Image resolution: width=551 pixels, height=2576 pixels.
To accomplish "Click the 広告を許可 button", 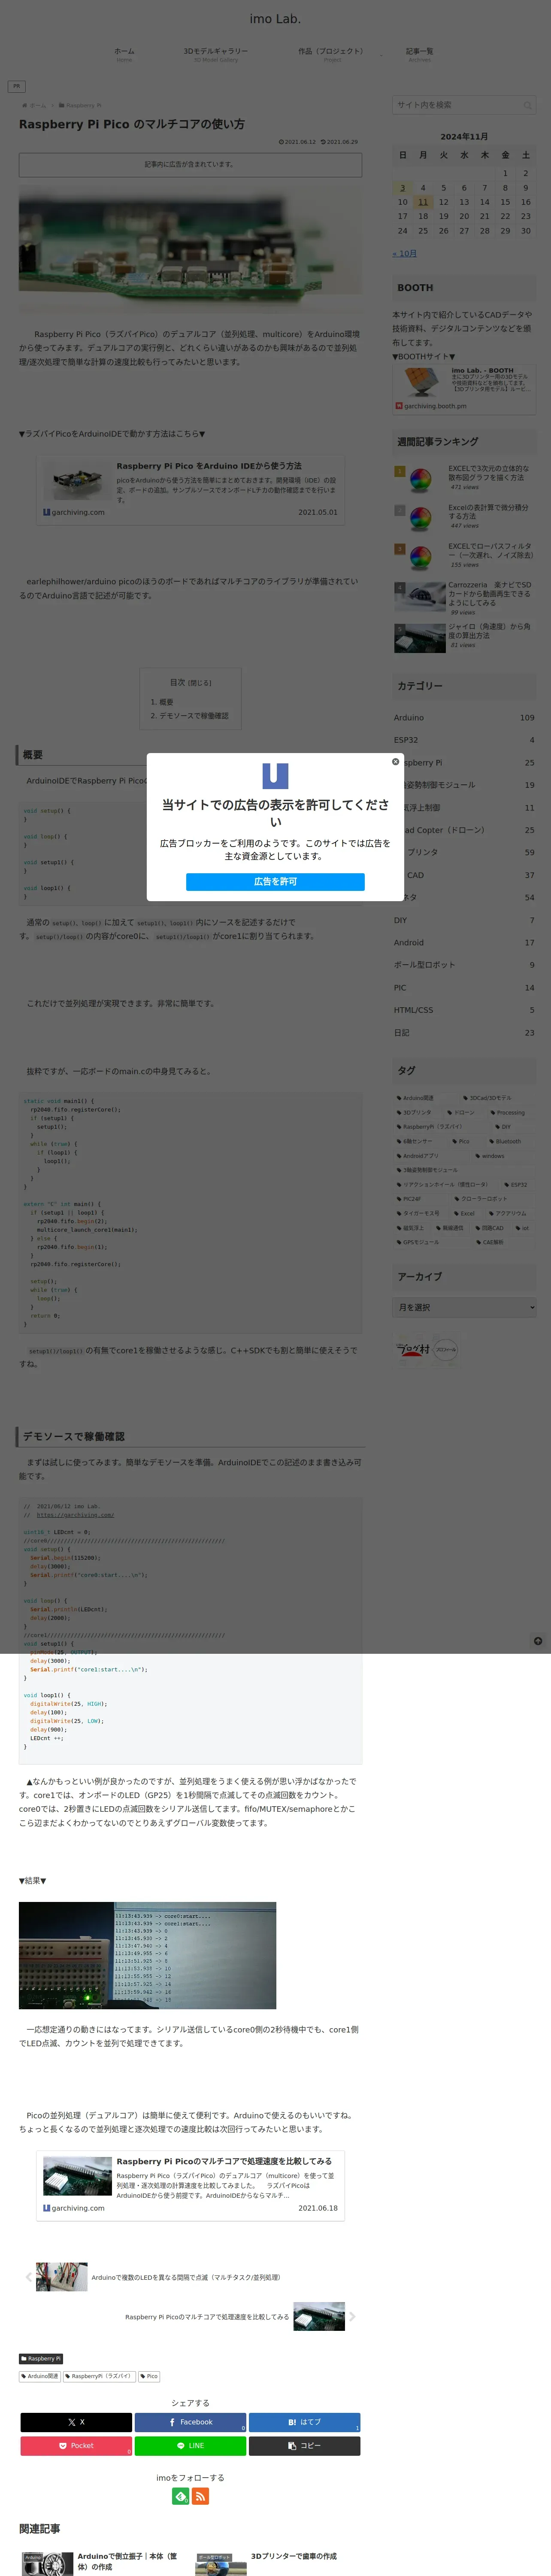I will [x=275, y=882].
